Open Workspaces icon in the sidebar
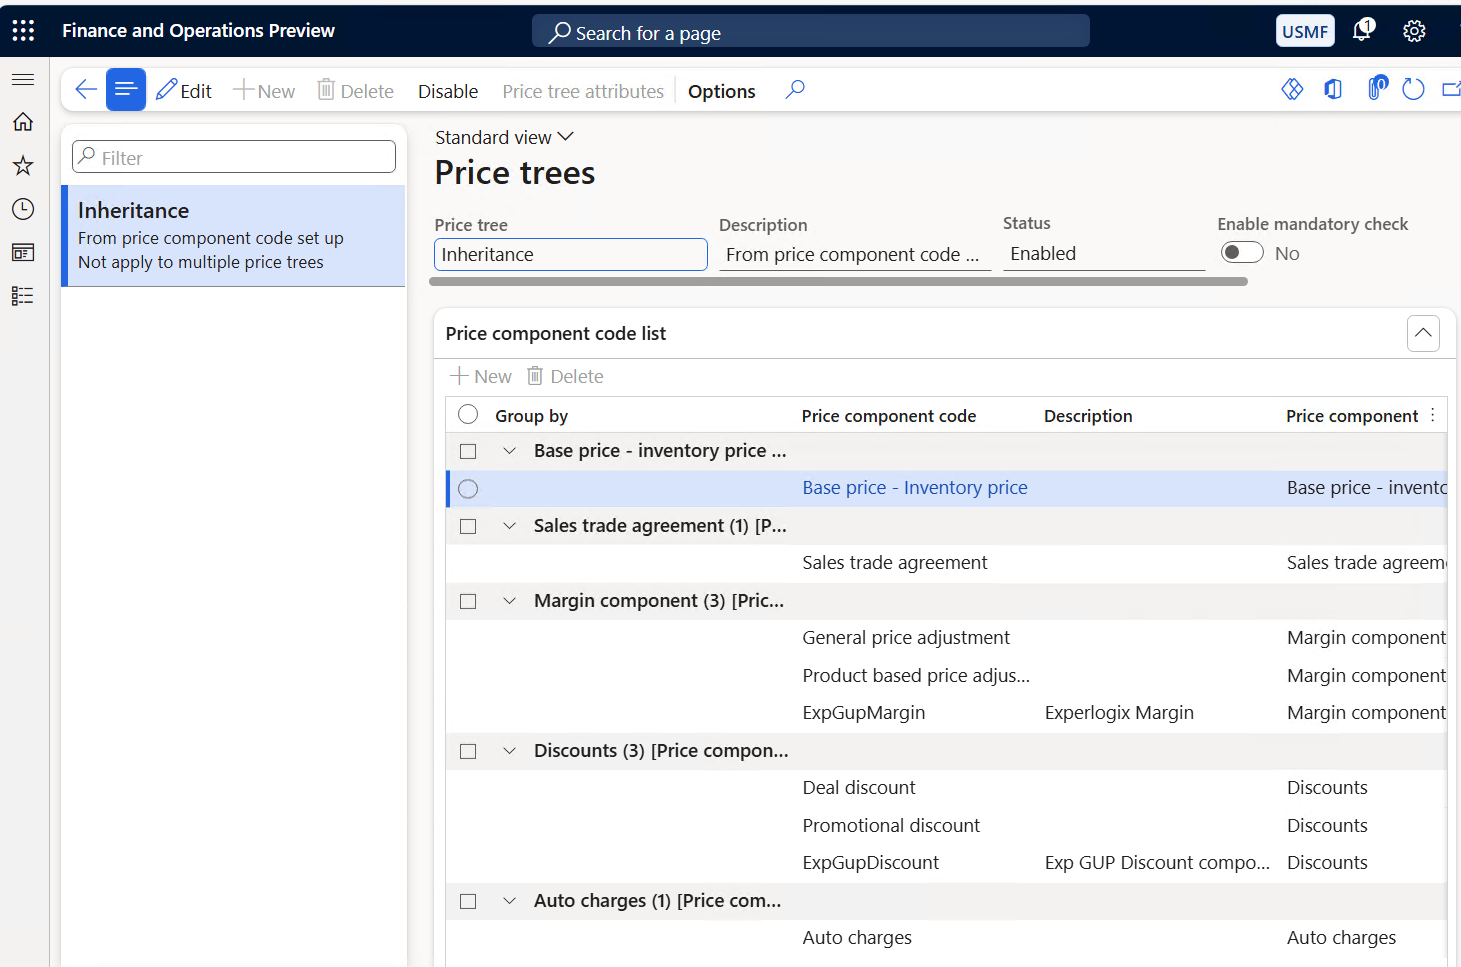1461x967 pixels. (23, 253)
